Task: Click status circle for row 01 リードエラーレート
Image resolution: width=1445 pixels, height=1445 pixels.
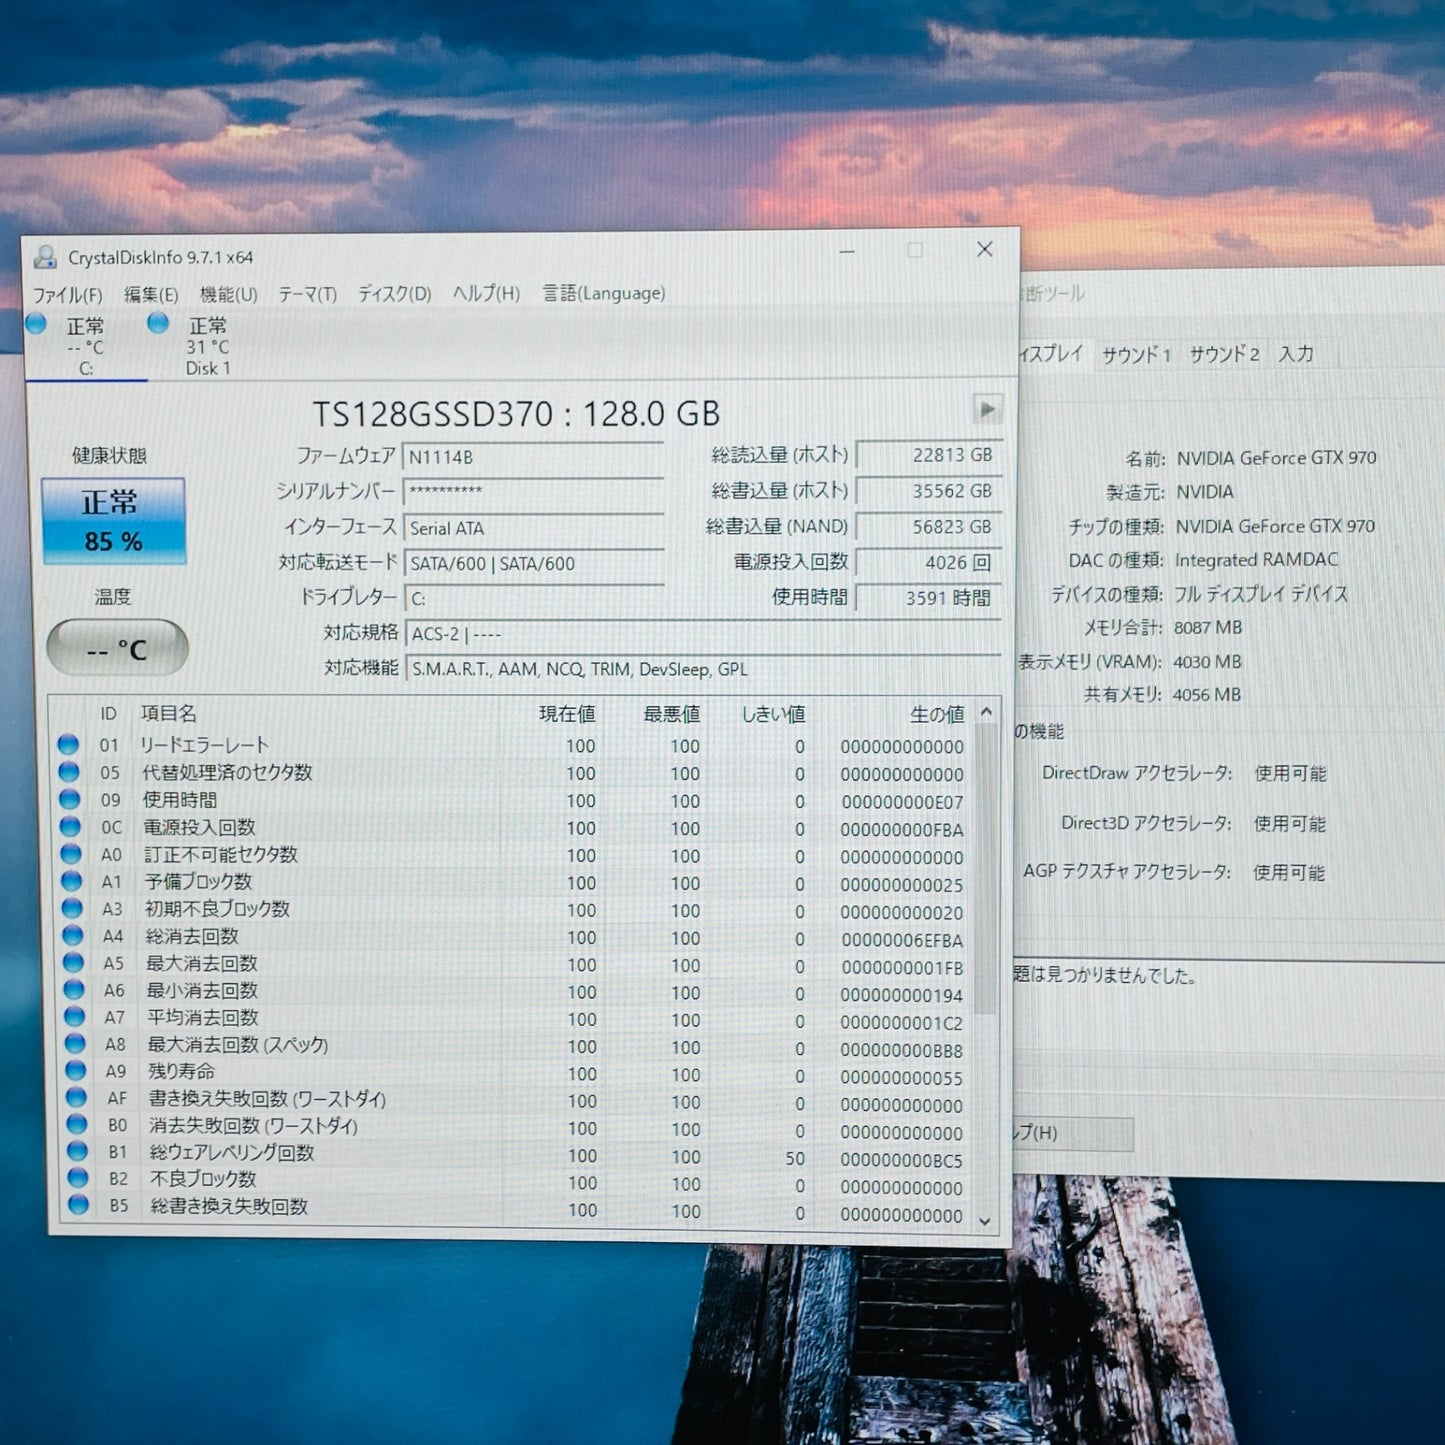Action: pyautogui.click(x=68, y=744)
